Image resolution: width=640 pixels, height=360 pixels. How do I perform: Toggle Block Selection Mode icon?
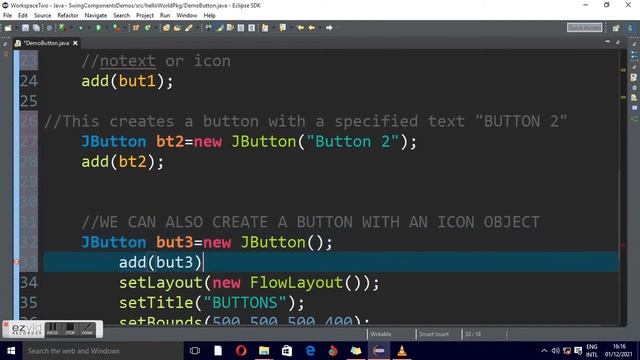[241, 28]
